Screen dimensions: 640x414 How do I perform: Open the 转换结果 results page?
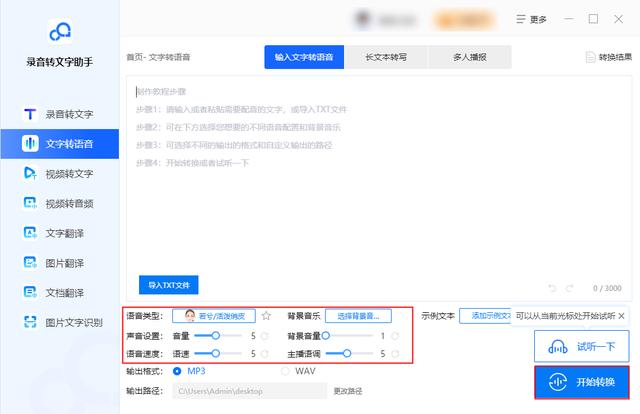(x=608, y=58)
